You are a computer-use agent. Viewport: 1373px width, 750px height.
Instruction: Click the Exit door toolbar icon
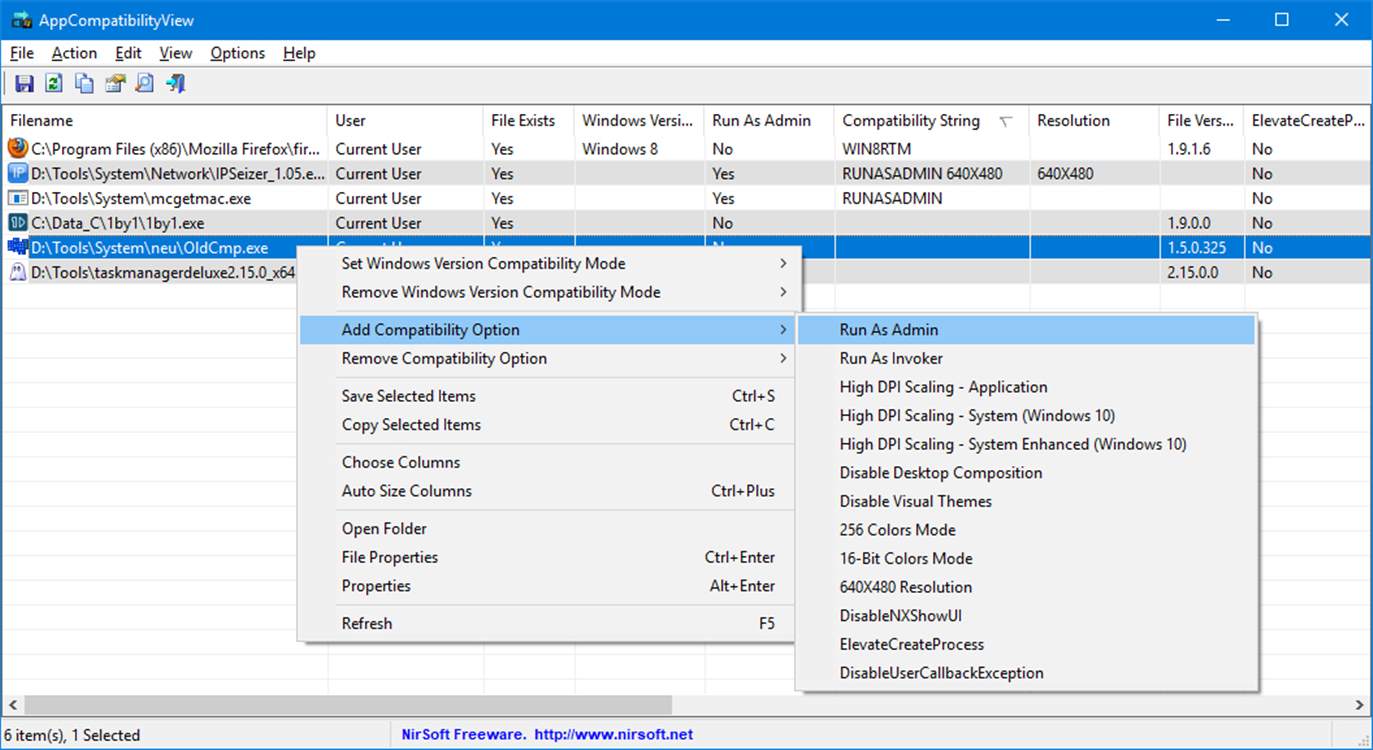[x=176, y=84]
